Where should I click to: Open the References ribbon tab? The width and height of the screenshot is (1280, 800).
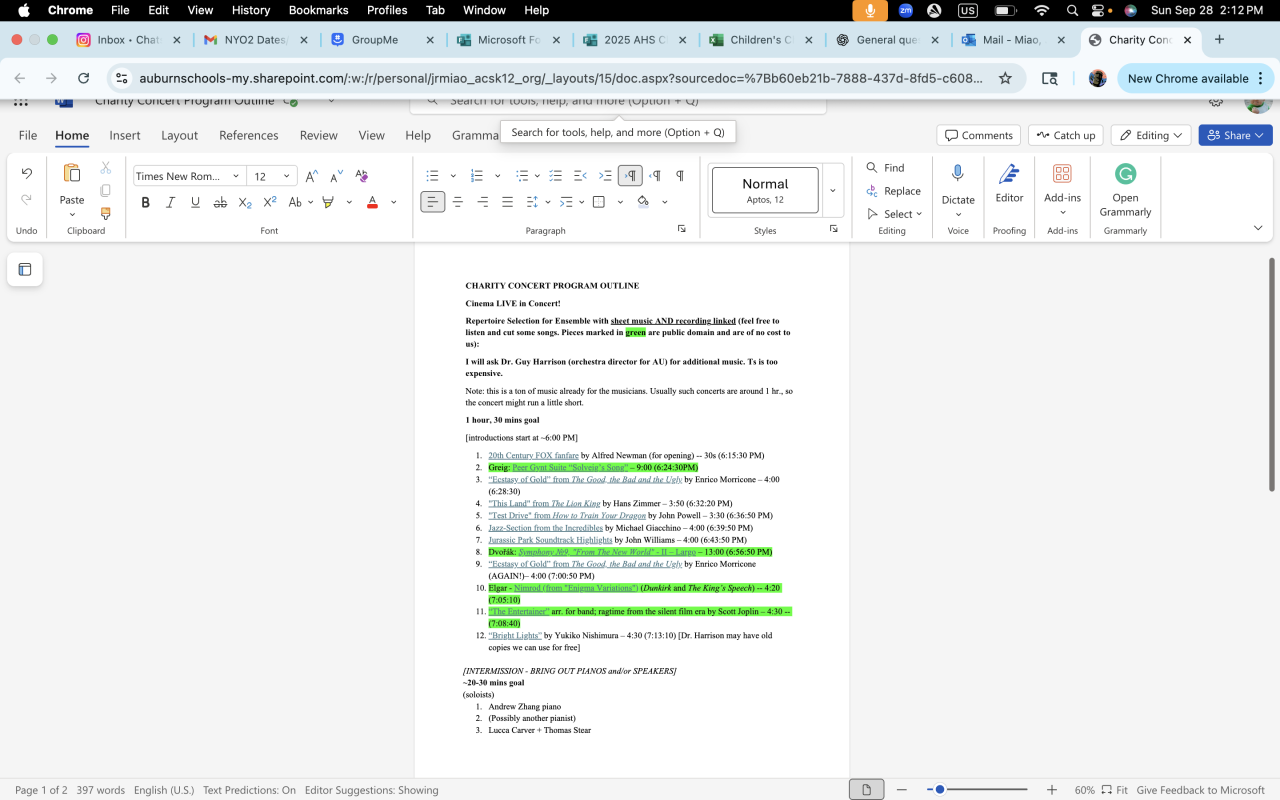(x=249, y=135)
